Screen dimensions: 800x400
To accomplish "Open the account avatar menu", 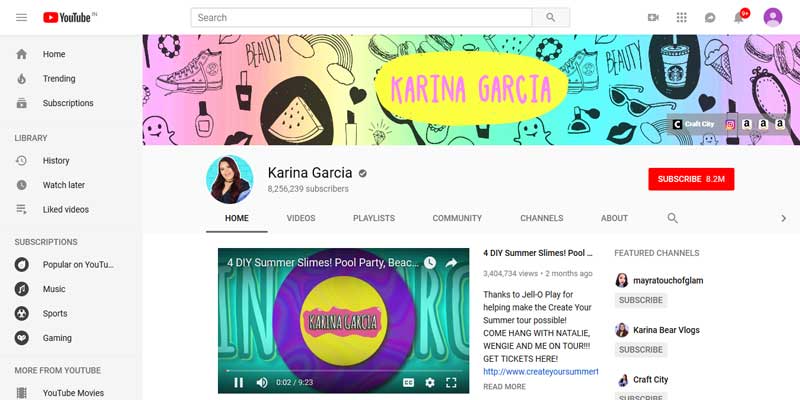I will [773, 17].
